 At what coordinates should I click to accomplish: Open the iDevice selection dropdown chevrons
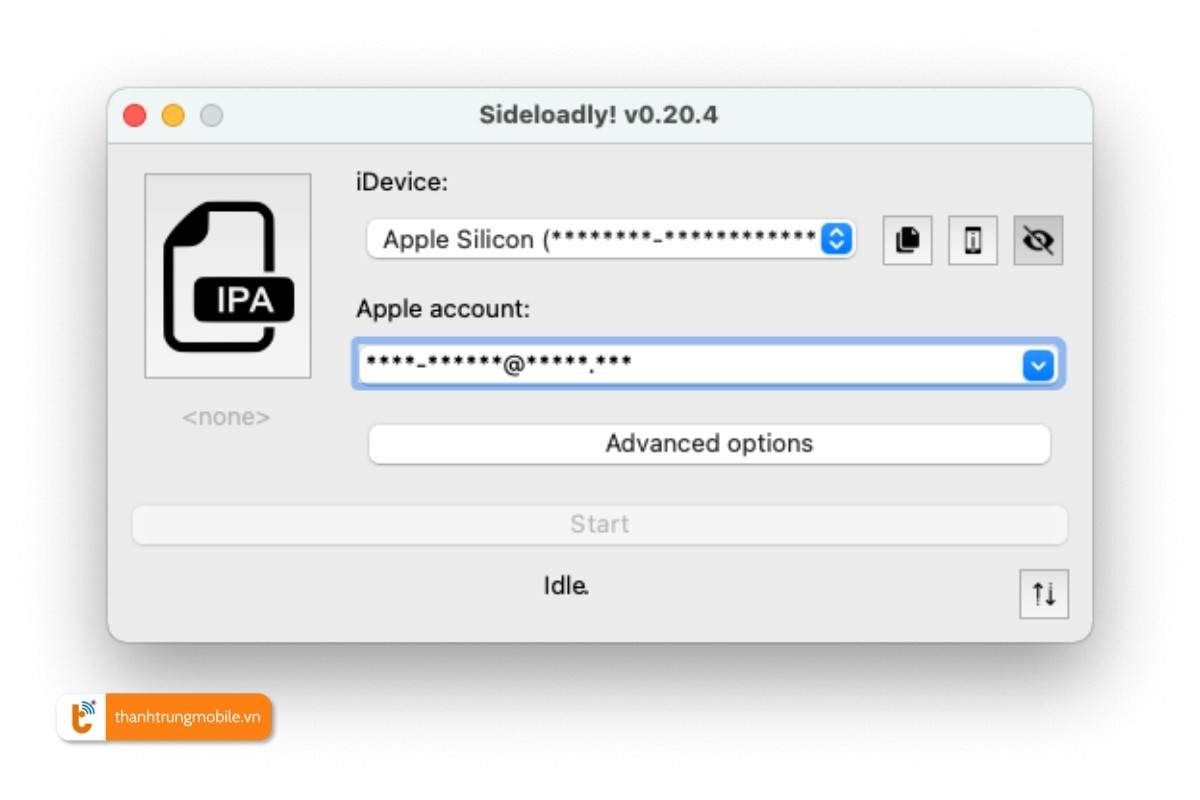tap(836, 239)
